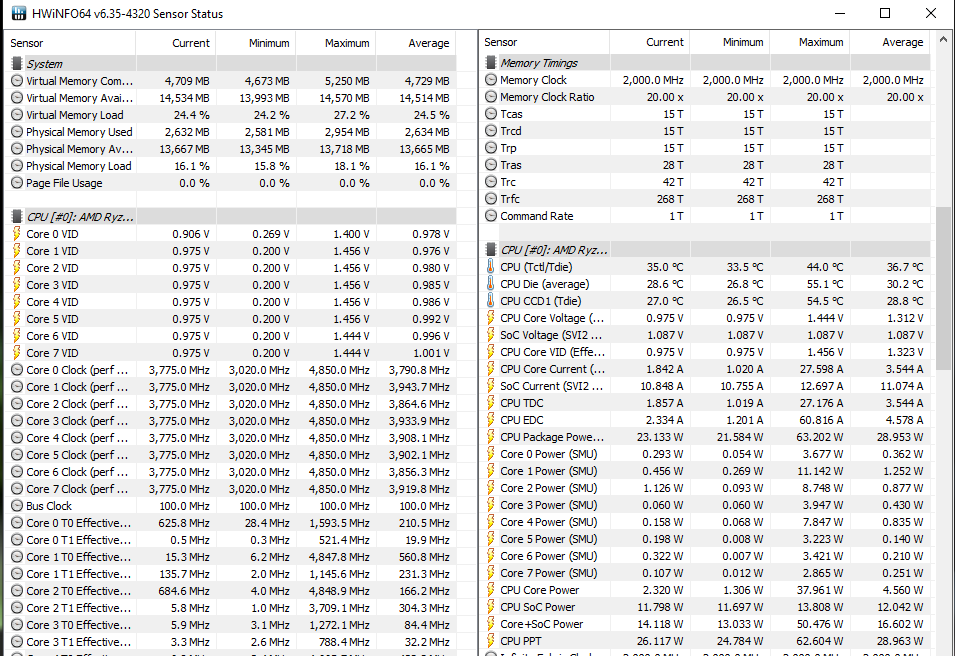
Task: Click the Bus Clock circle icon
Action: pyautogui.click(x=17, y=506)
